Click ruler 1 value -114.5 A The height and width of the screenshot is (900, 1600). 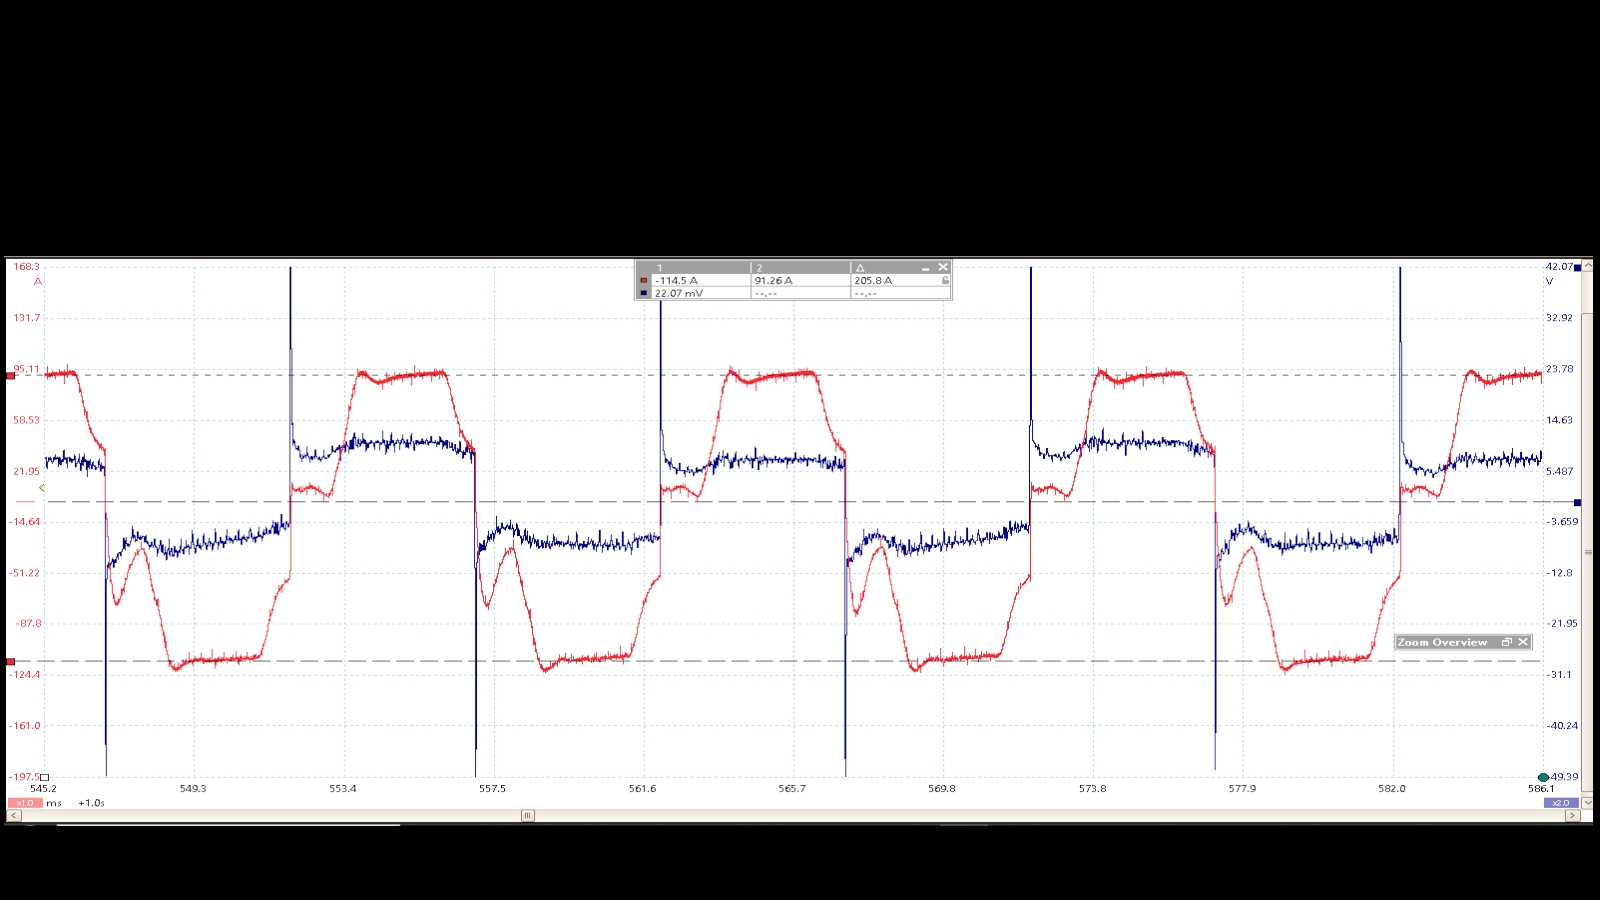click(677, 281)
